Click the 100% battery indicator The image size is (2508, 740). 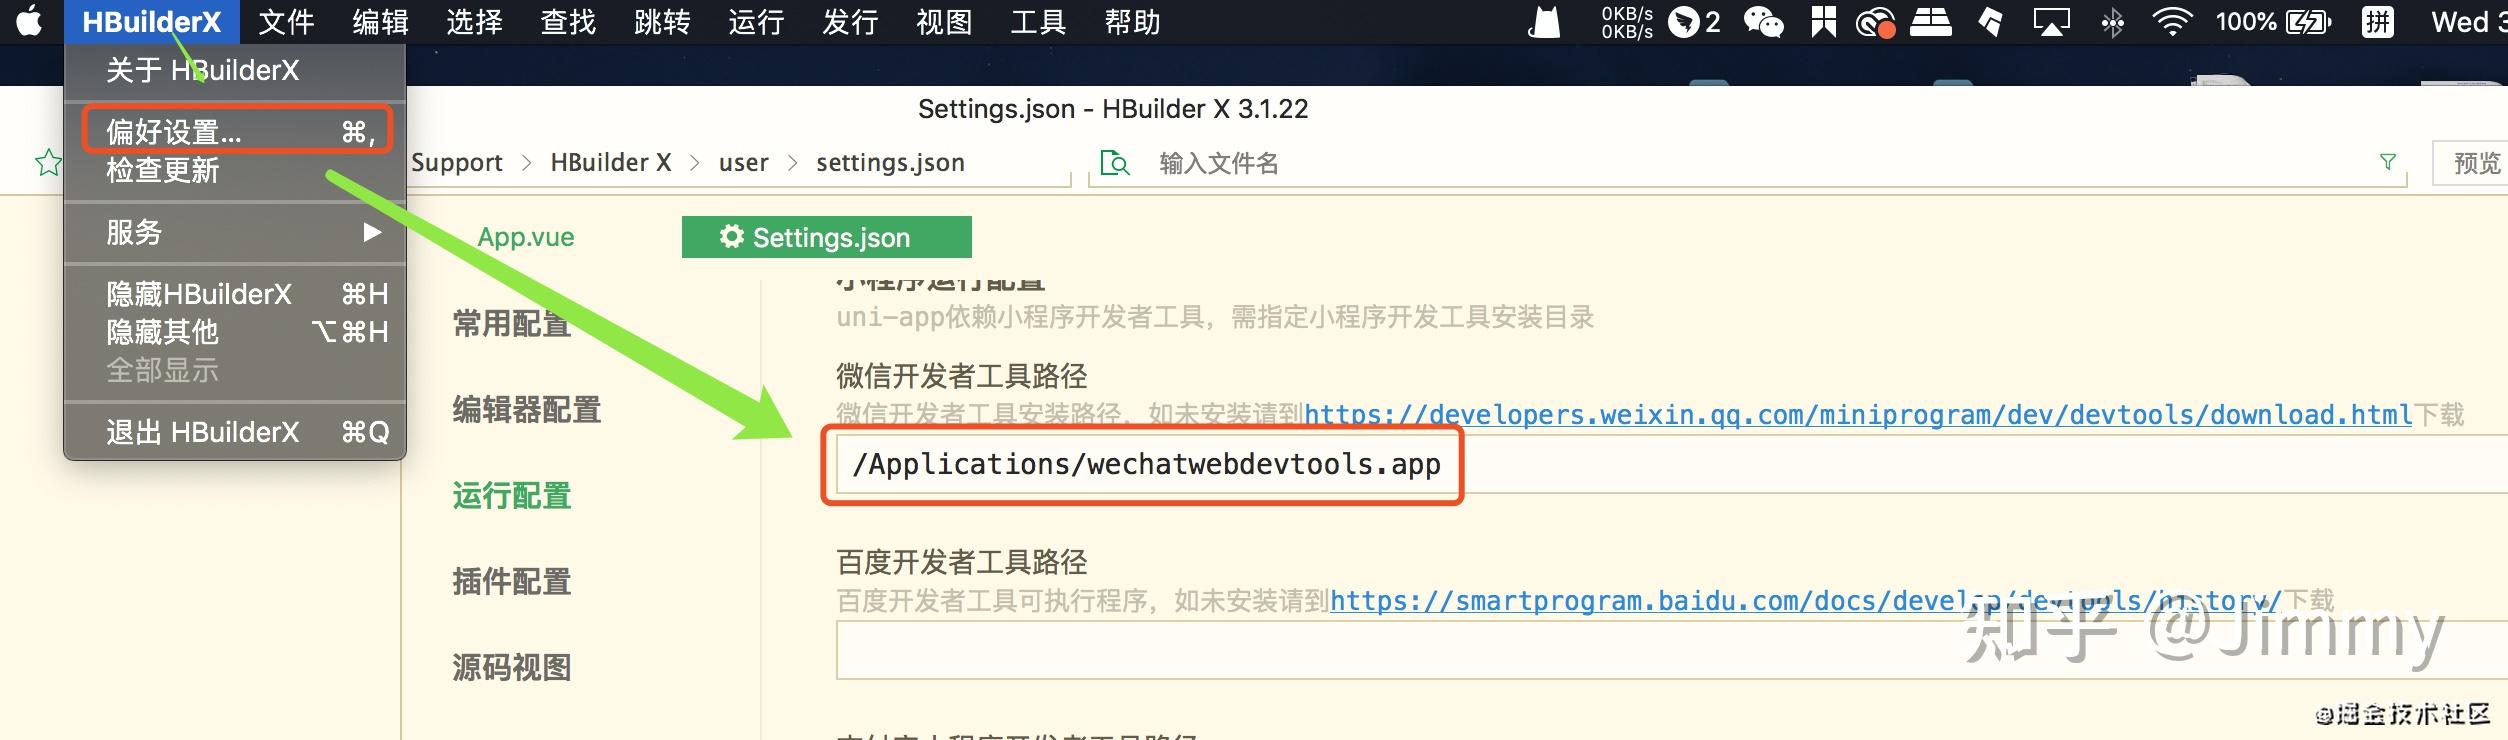coord(2273,22)
